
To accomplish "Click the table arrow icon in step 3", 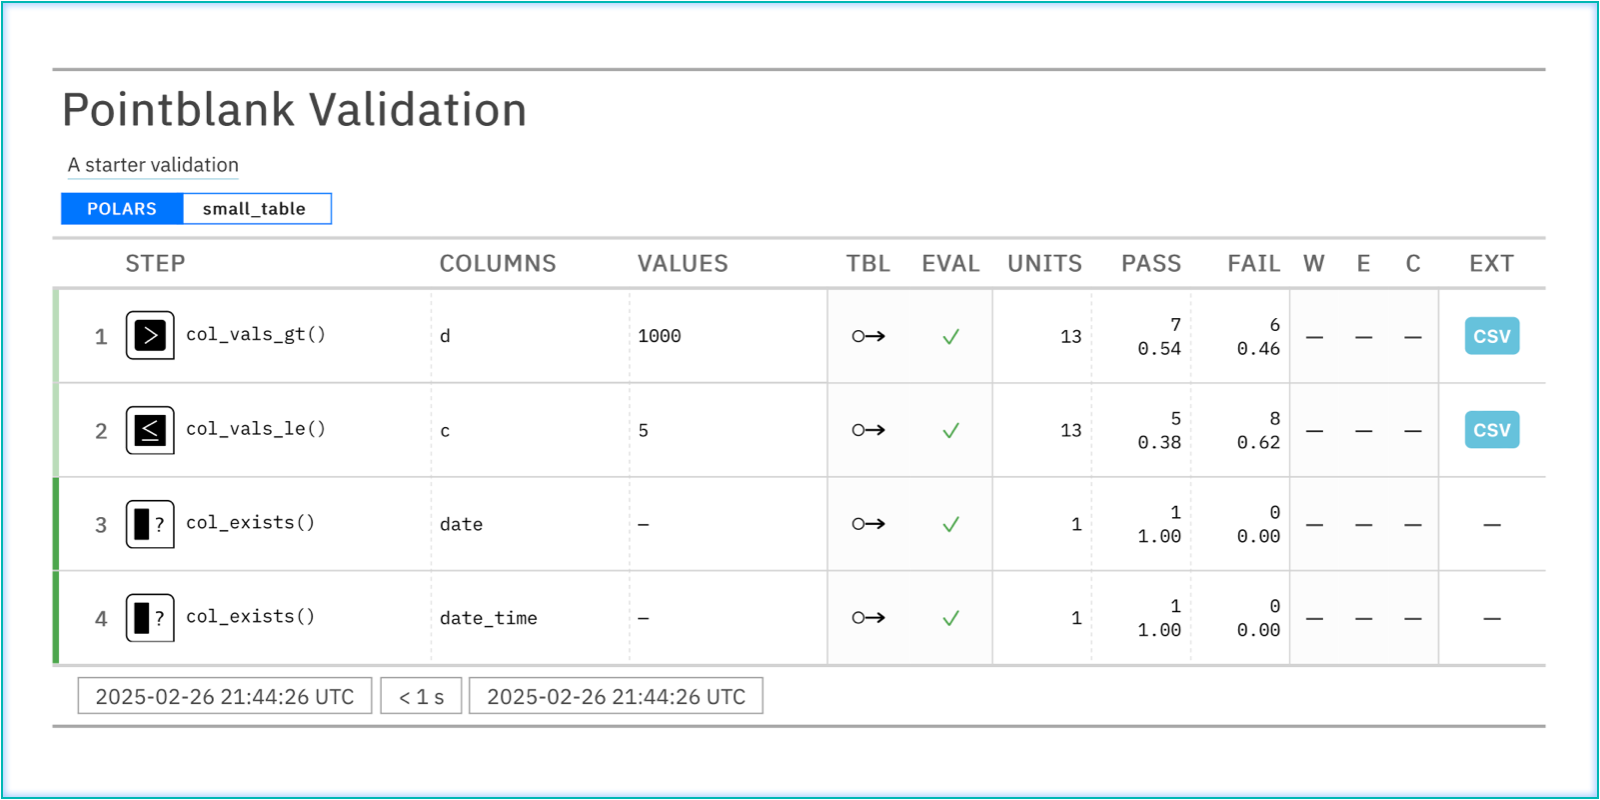I will [x=868, y=524].
